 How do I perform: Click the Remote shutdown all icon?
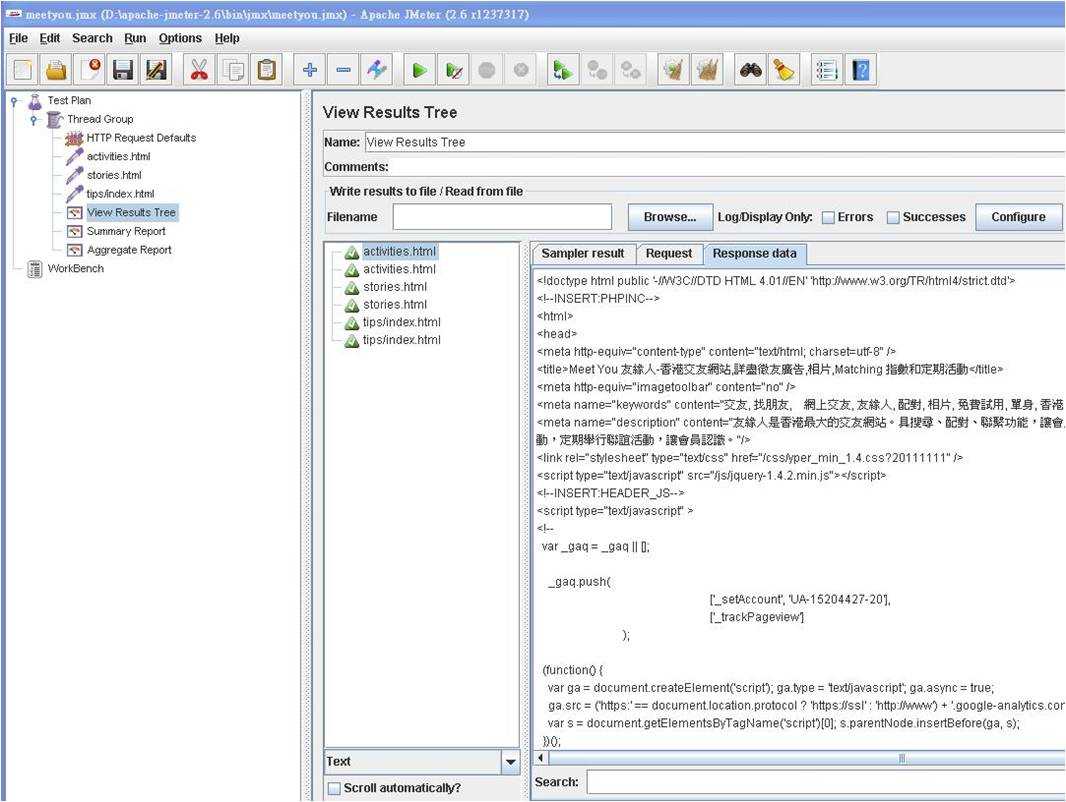click(x=631, y=70)
